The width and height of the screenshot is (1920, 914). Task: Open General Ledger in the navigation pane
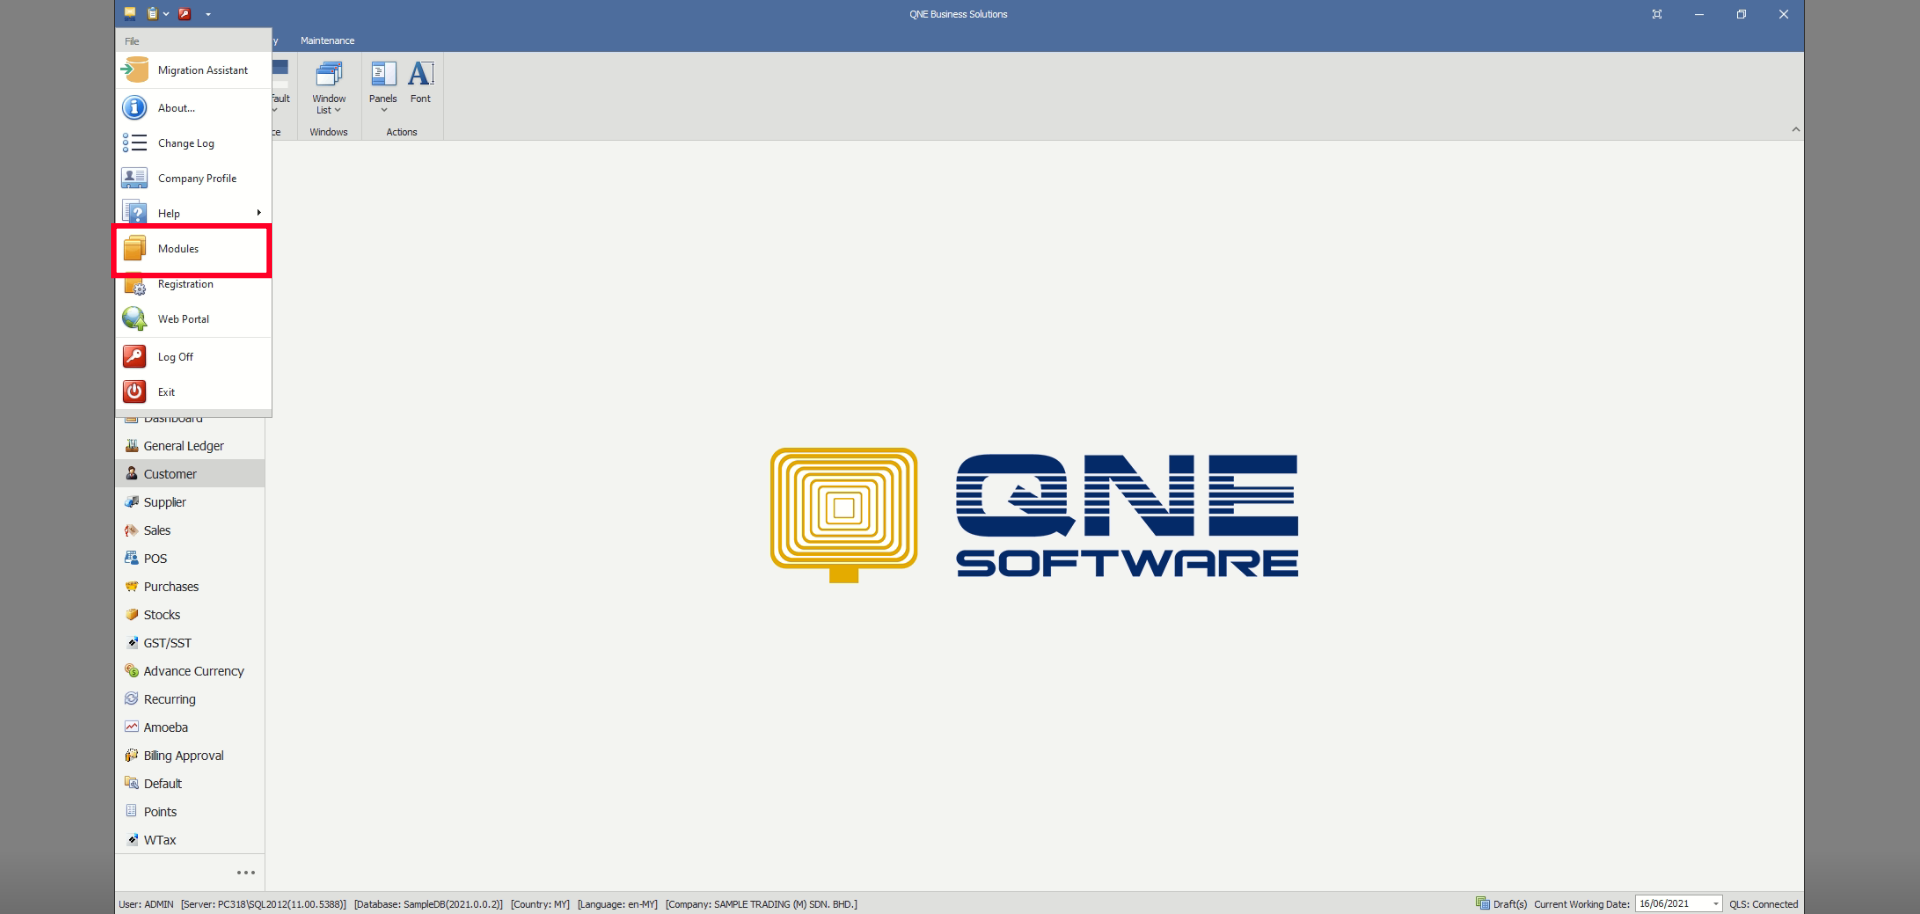pos(190,446)
